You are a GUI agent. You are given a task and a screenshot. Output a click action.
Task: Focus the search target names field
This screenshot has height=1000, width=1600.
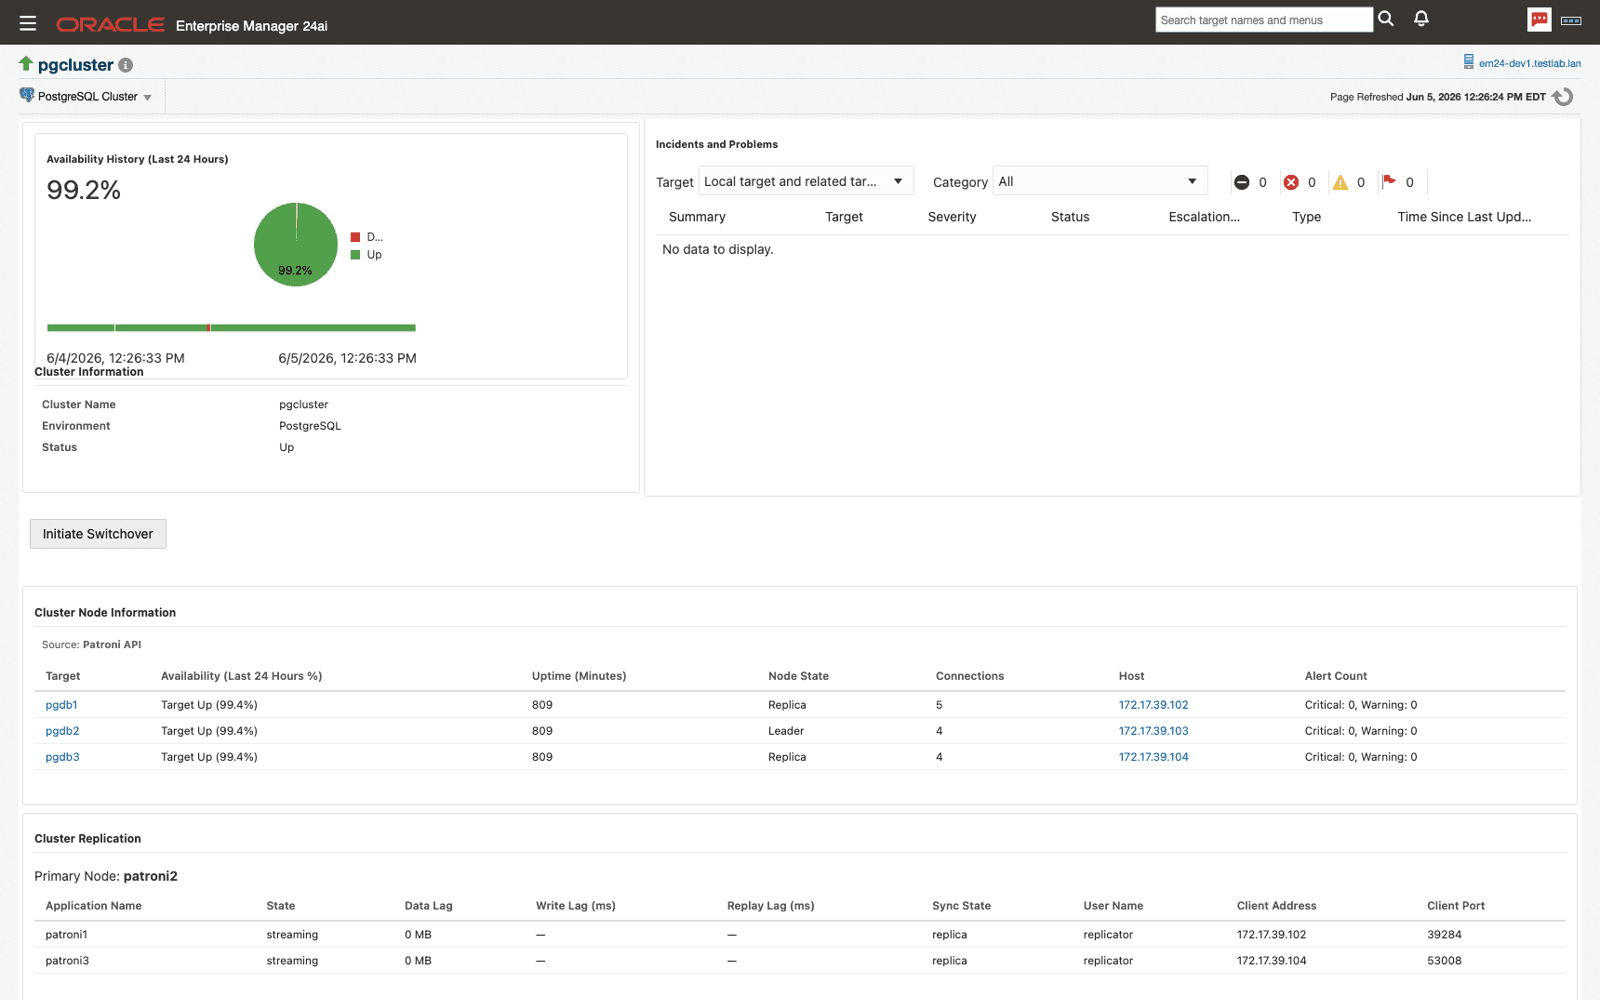(1264, 20)
